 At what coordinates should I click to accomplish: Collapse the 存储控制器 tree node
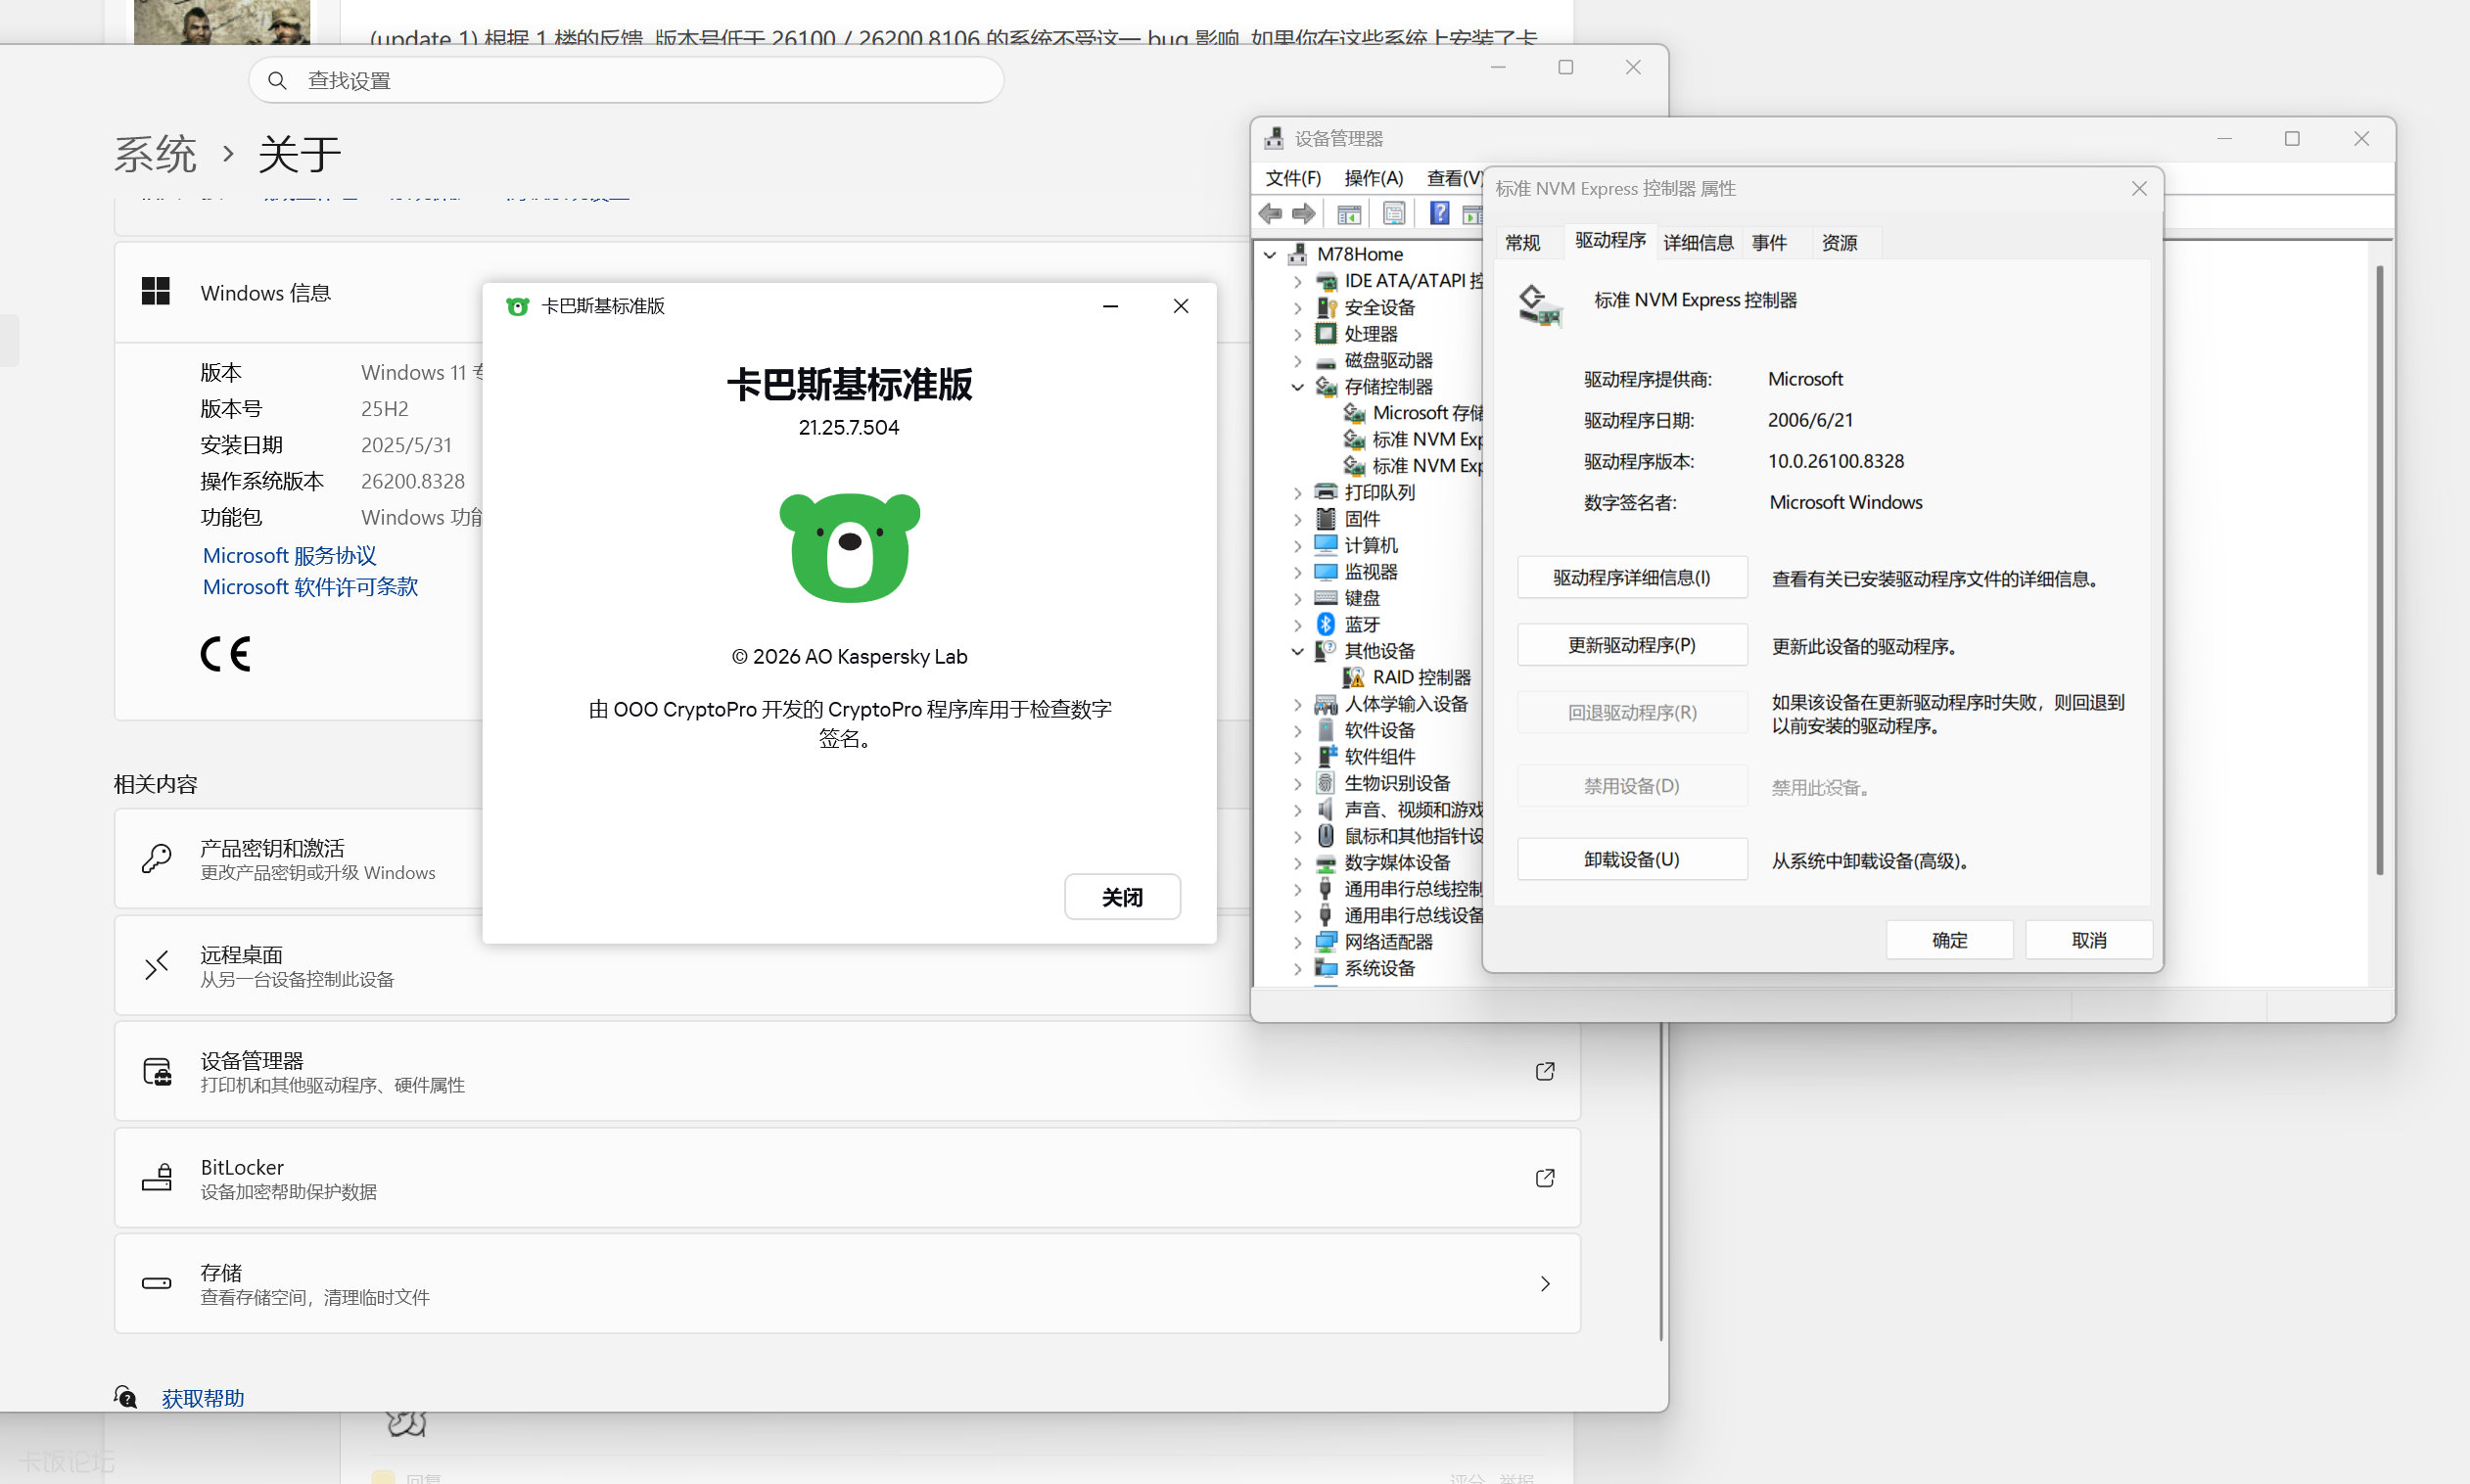1298,387
